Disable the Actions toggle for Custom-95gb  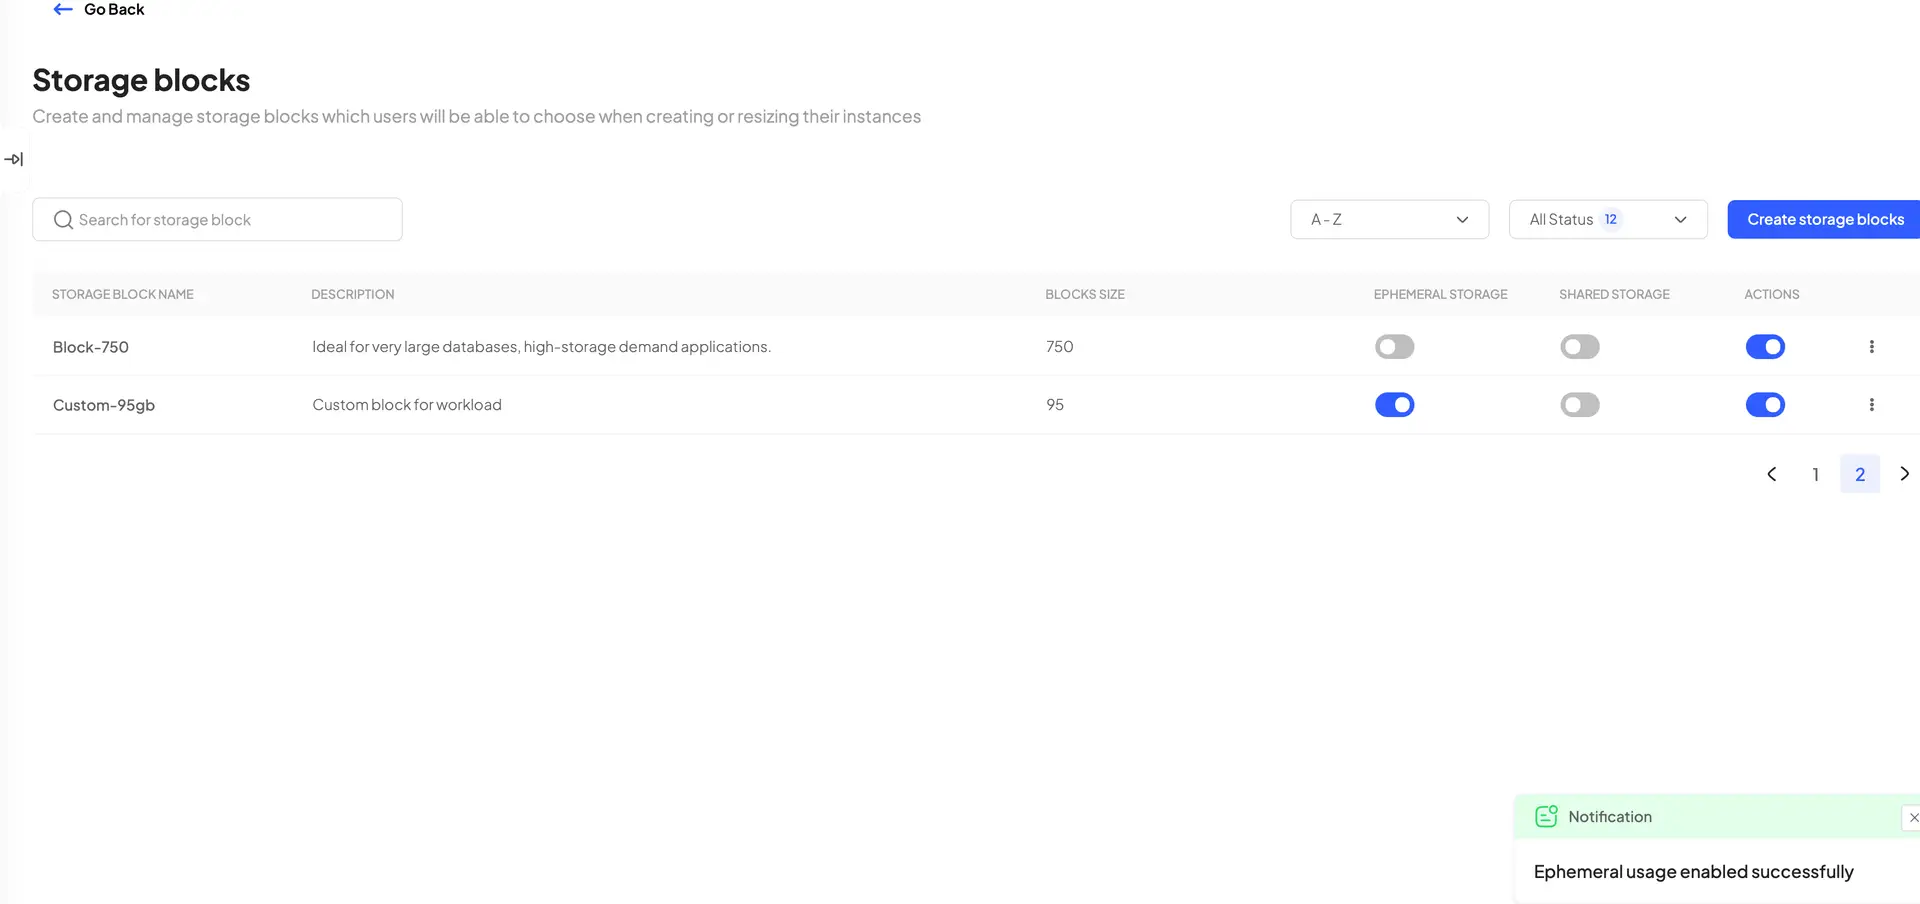pyautogui.click(x=1765, y=404)
